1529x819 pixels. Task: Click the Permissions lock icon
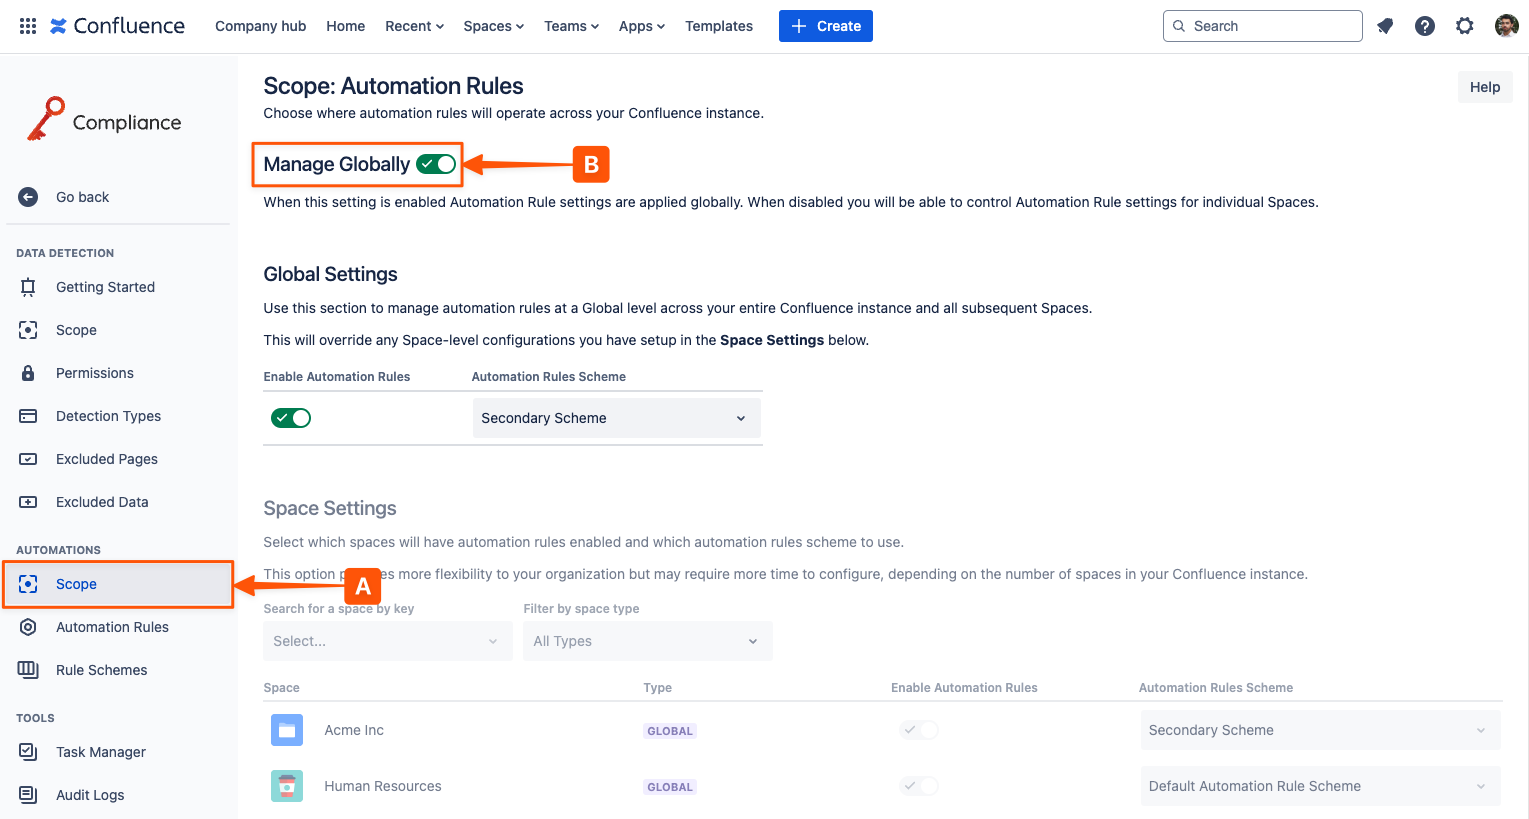tap(28, 373)
